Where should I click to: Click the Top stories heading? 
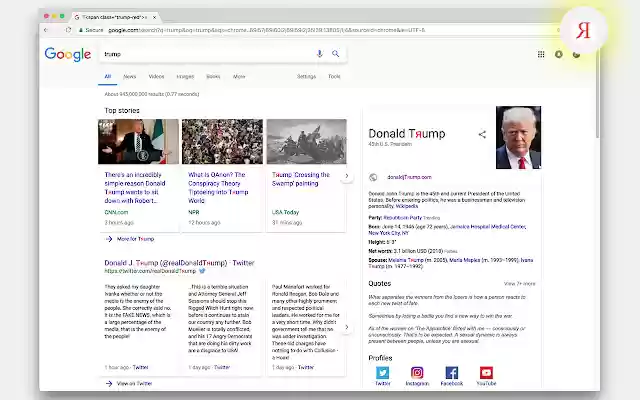(122, 111)
